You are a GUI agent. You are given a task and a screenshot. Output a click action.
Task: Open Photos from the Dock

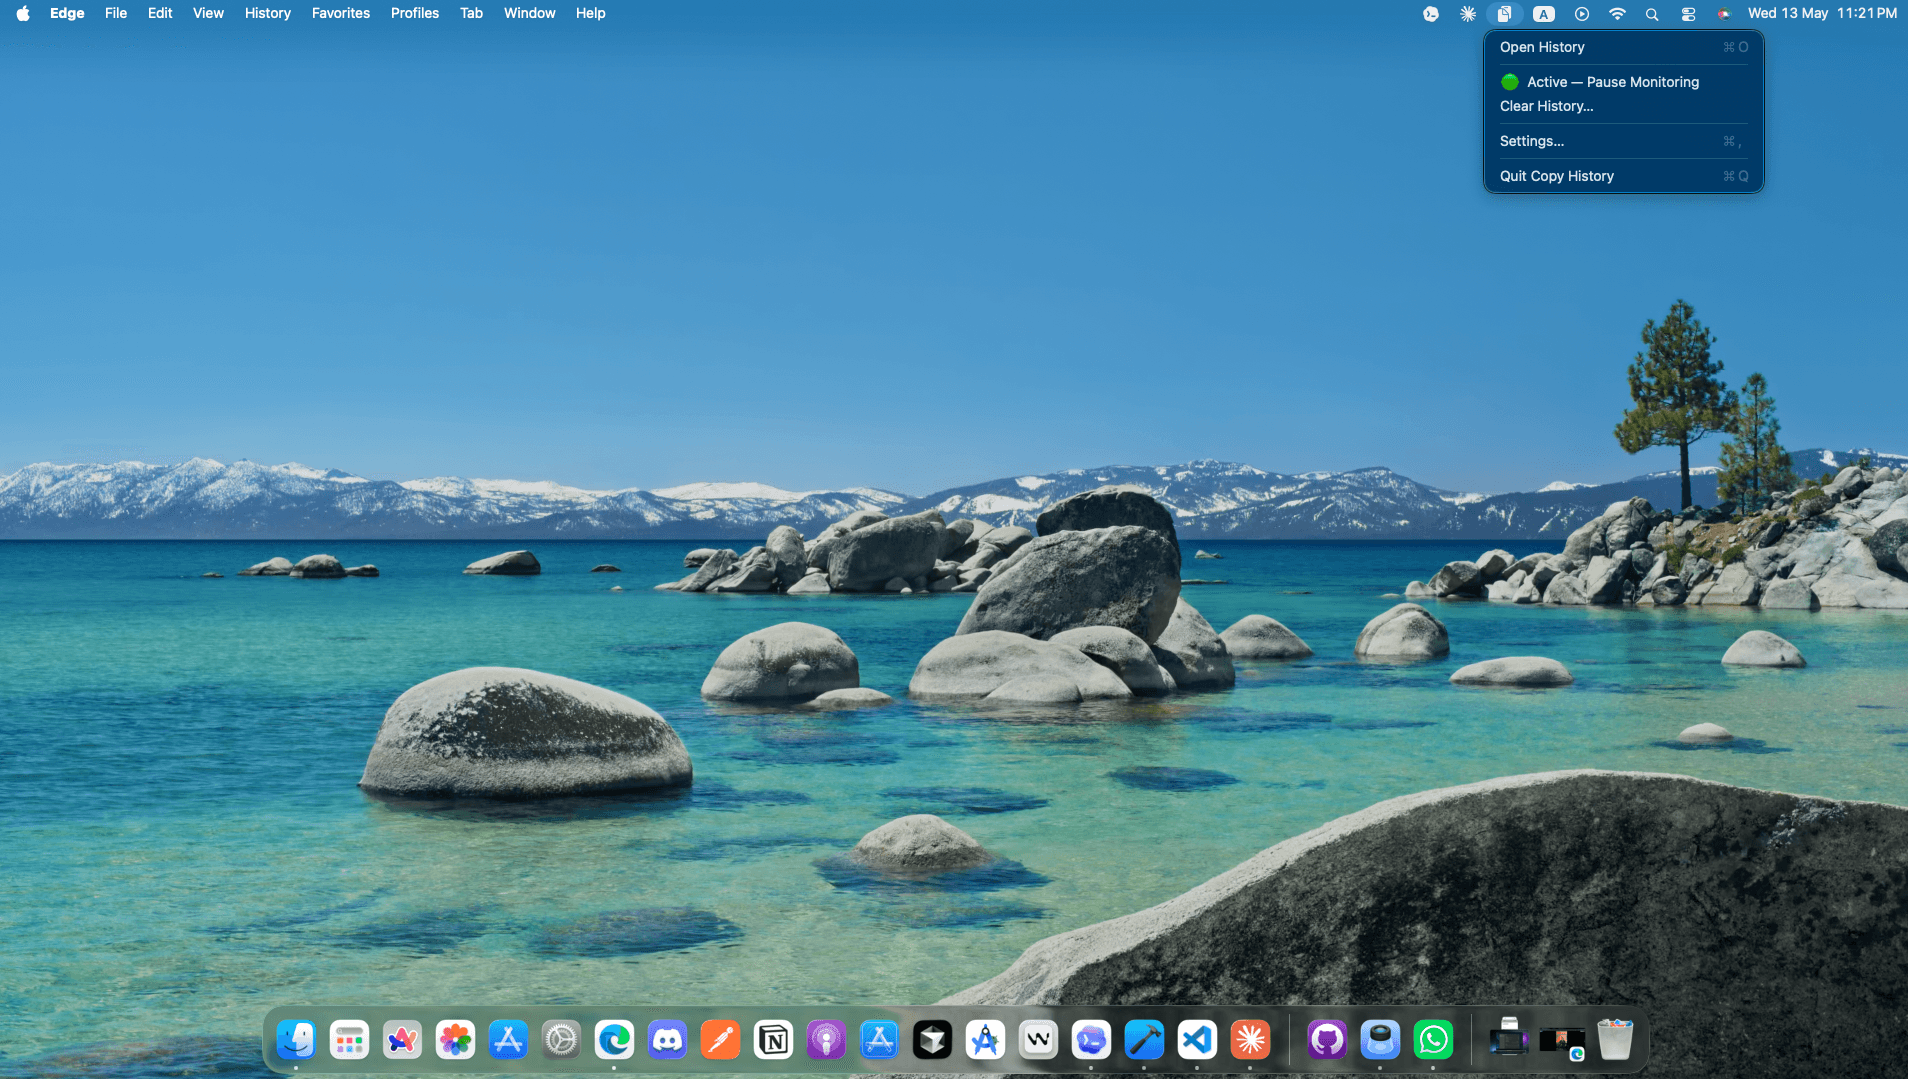tap(455, 1040)
